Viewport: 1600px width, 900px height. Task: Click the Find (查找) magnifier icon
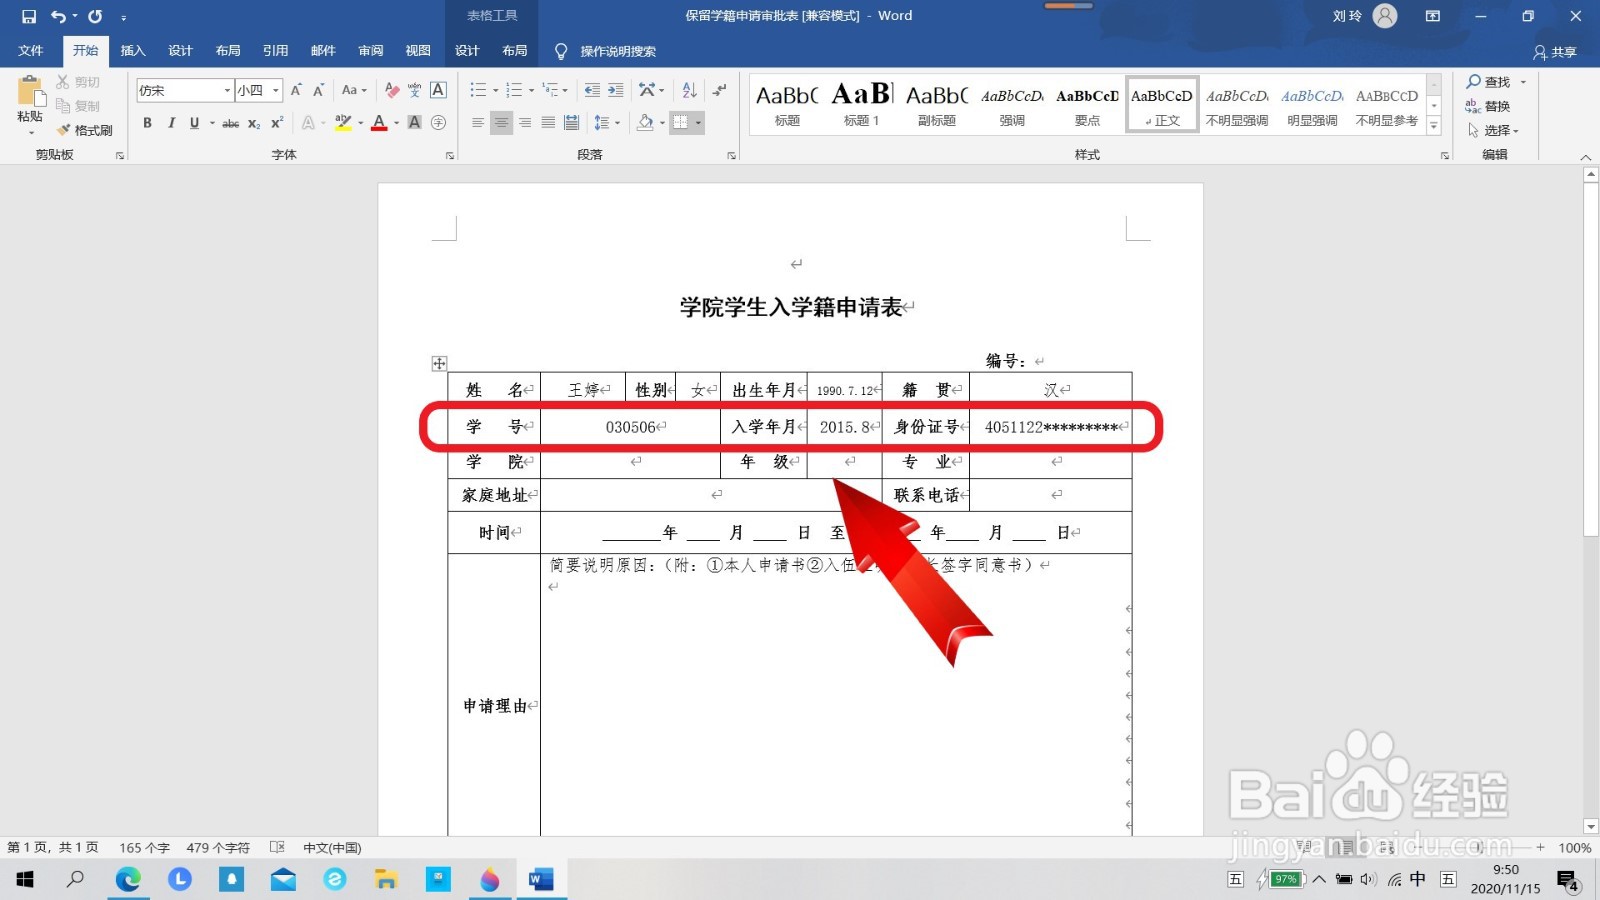1473,82
